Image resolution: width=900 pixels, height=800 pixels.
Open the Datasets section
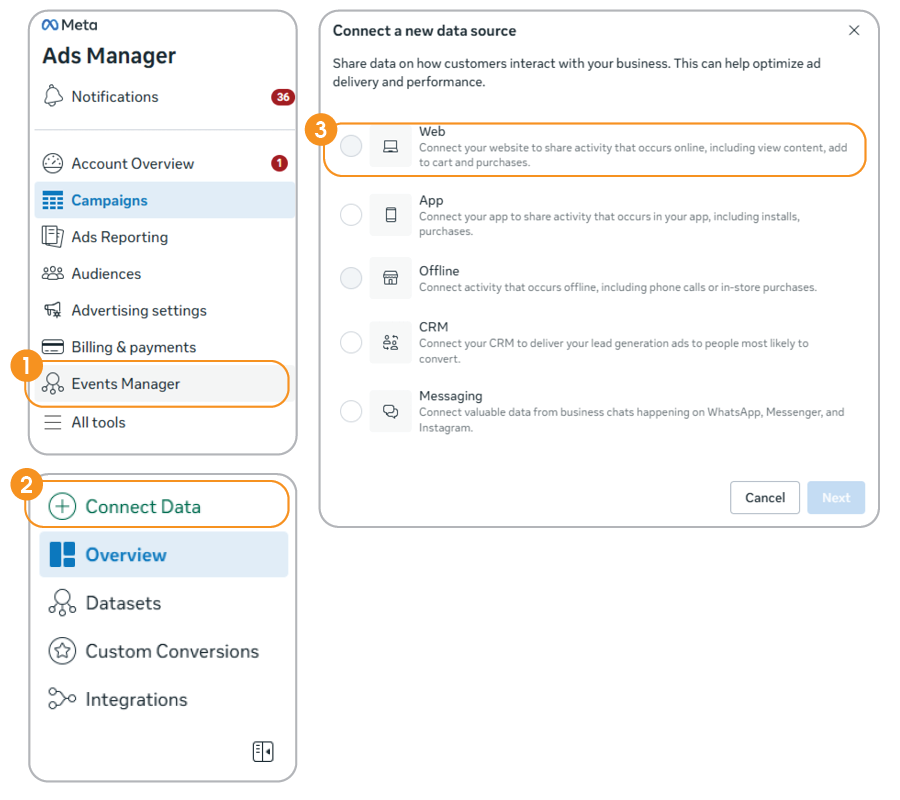123,603
